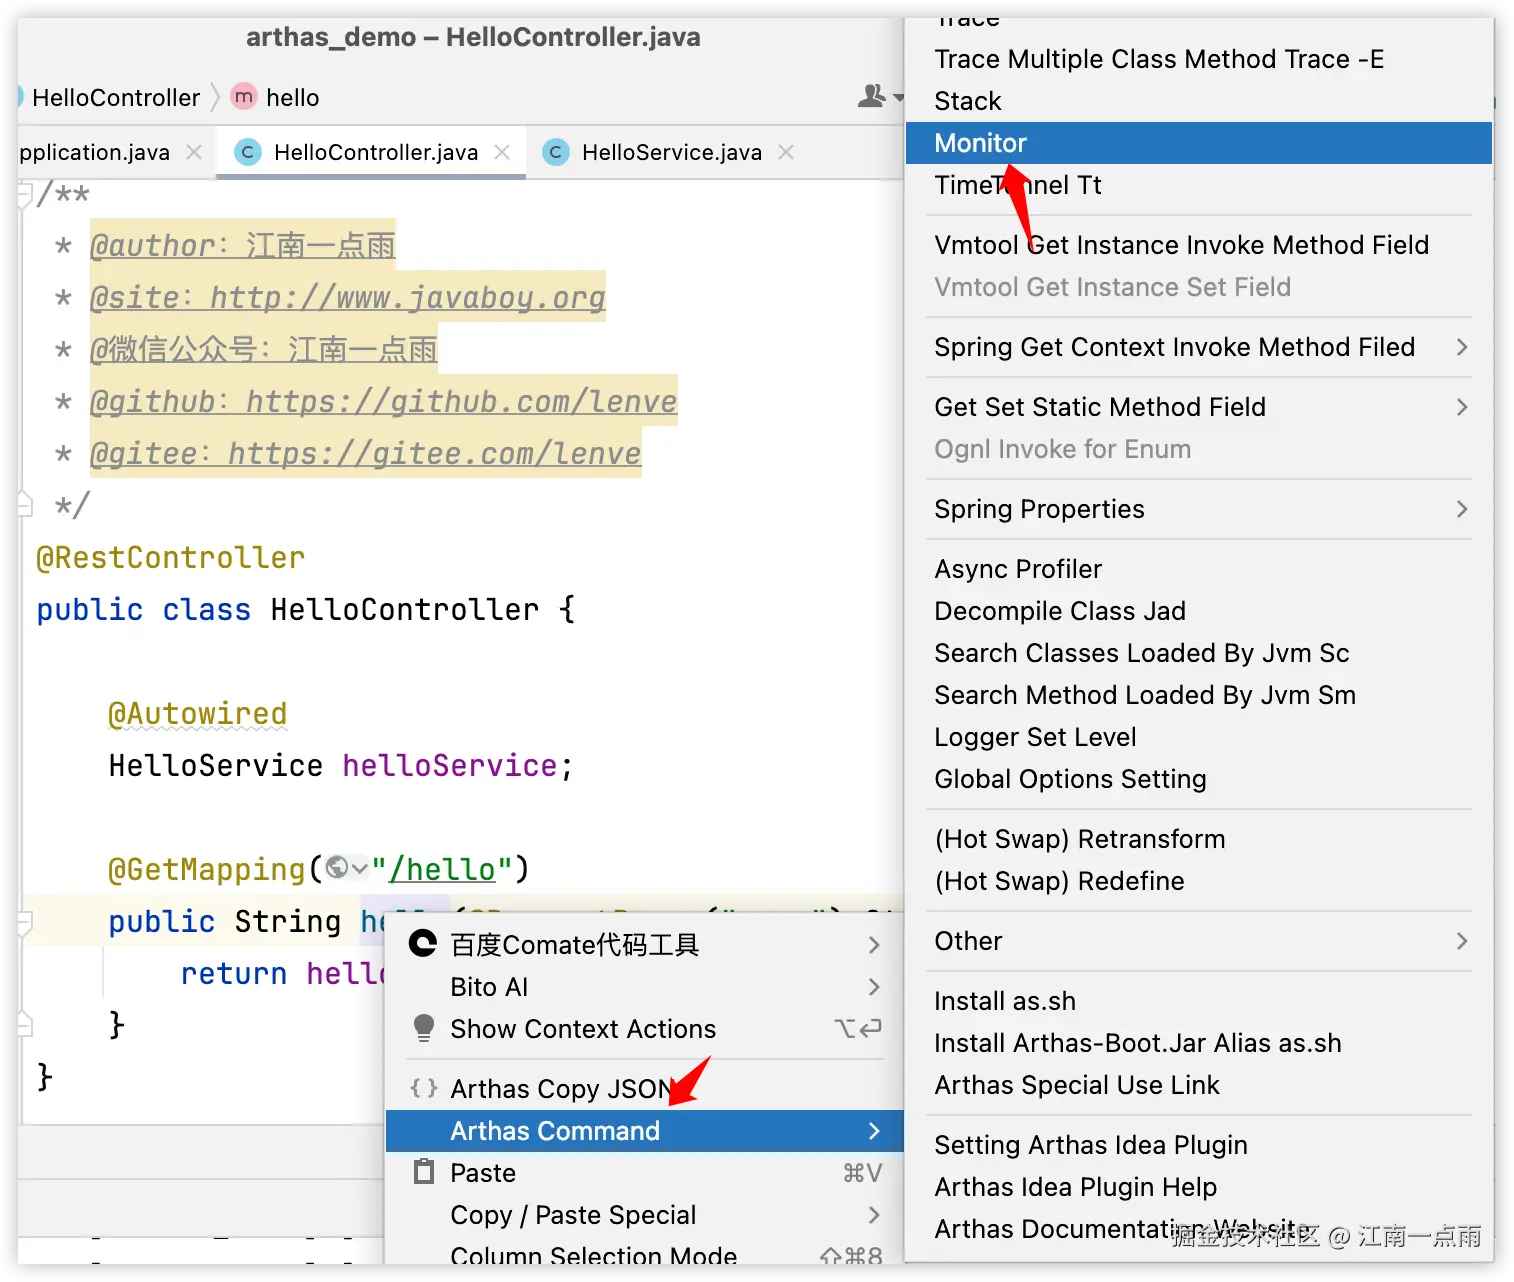Click the fold end marker at comment close
Image resolution: width=1514 pixels, height=1282 pixels.
pyautogui.click(x=25, y=504)
